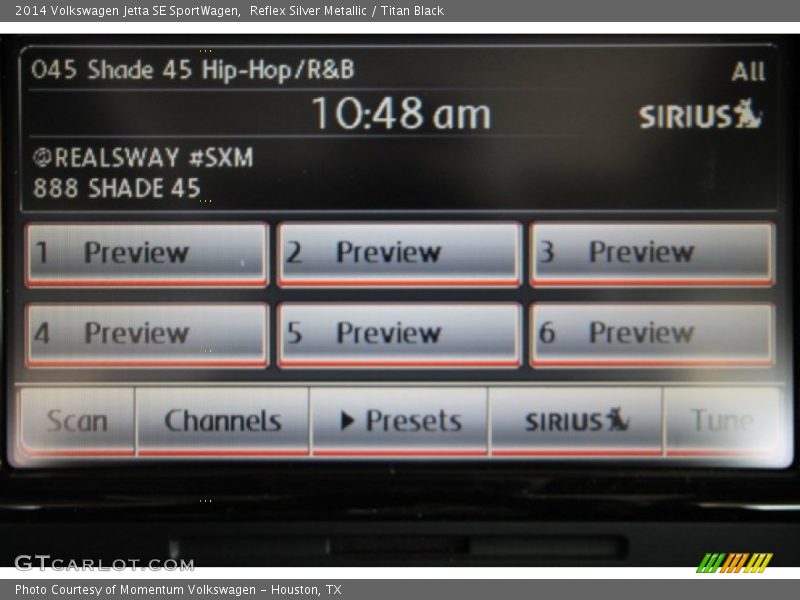Click the striped green-orange logo at bottom right
The height and width of the screenshot is (600, 800).
click(734, 563)
